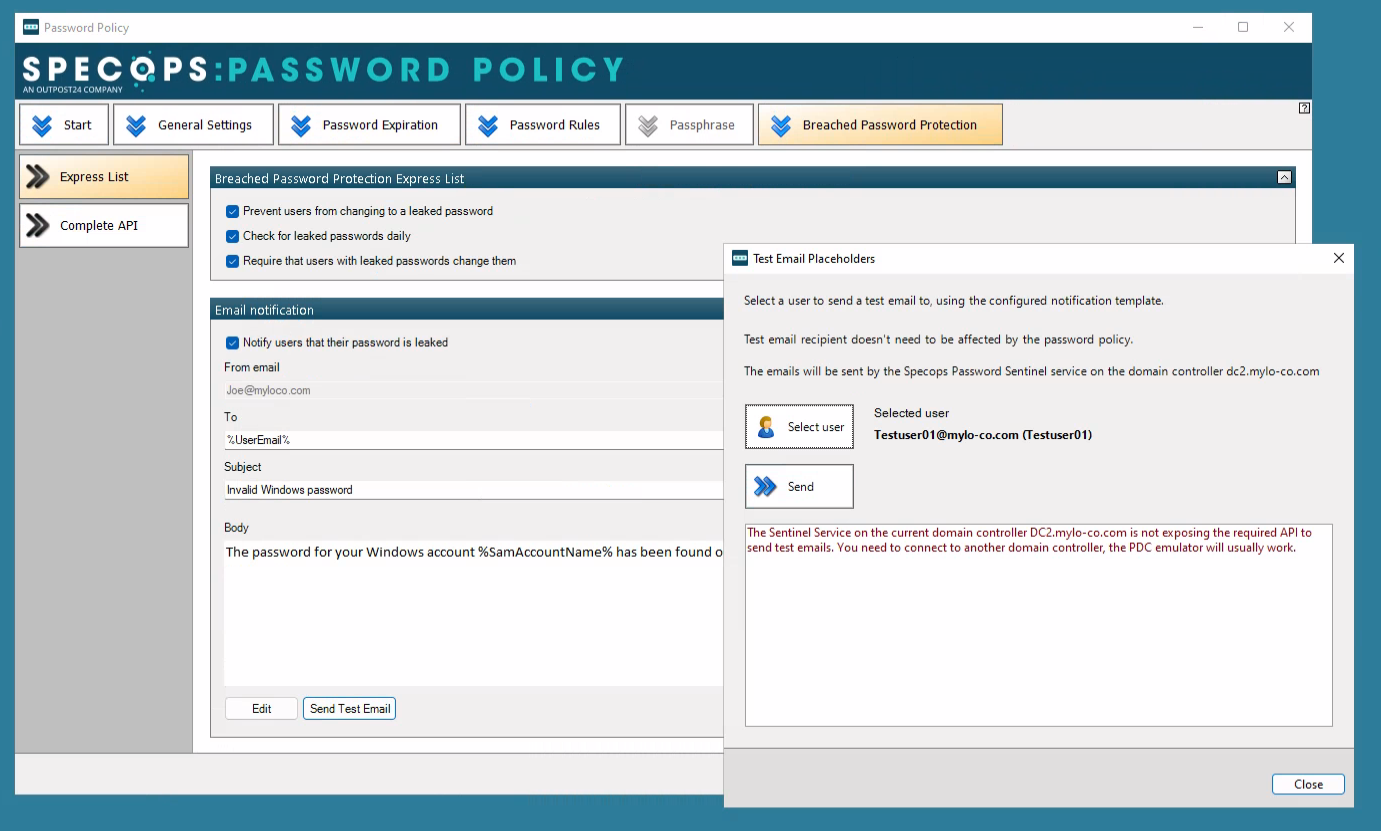Click the From email field
The image size is (1381, 831).
tap(473, 390)
